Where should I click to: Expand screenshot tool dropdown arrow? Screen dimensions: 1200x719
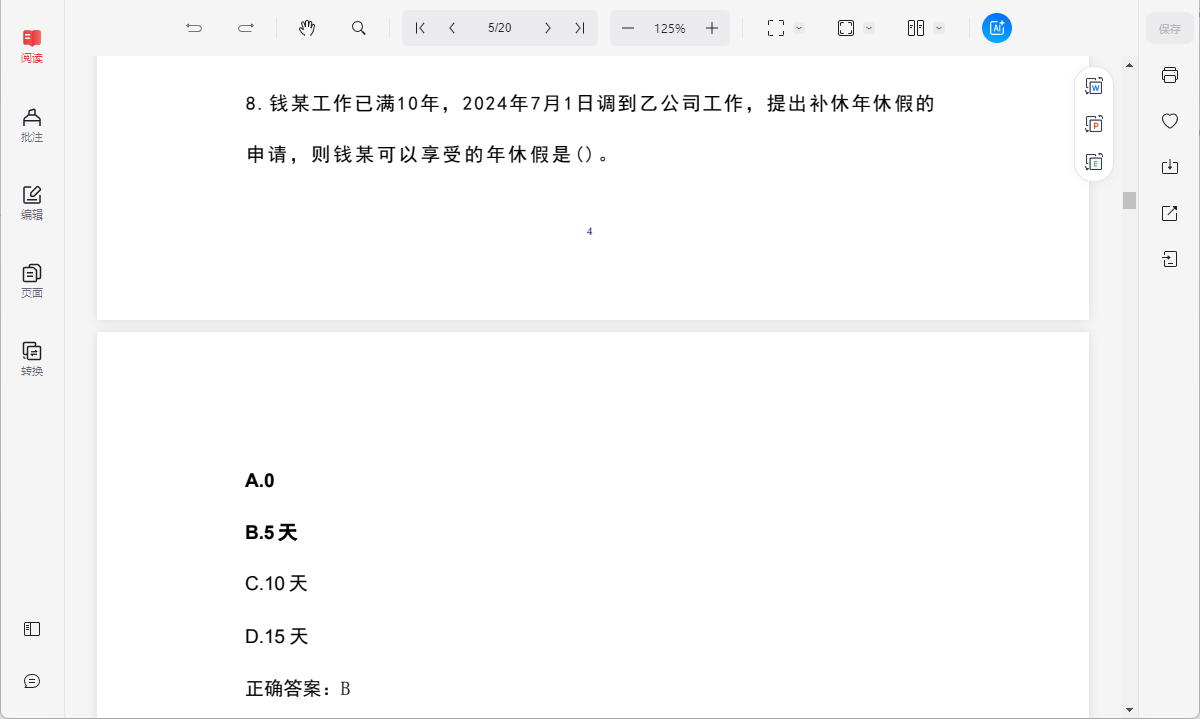click(799, 28)
